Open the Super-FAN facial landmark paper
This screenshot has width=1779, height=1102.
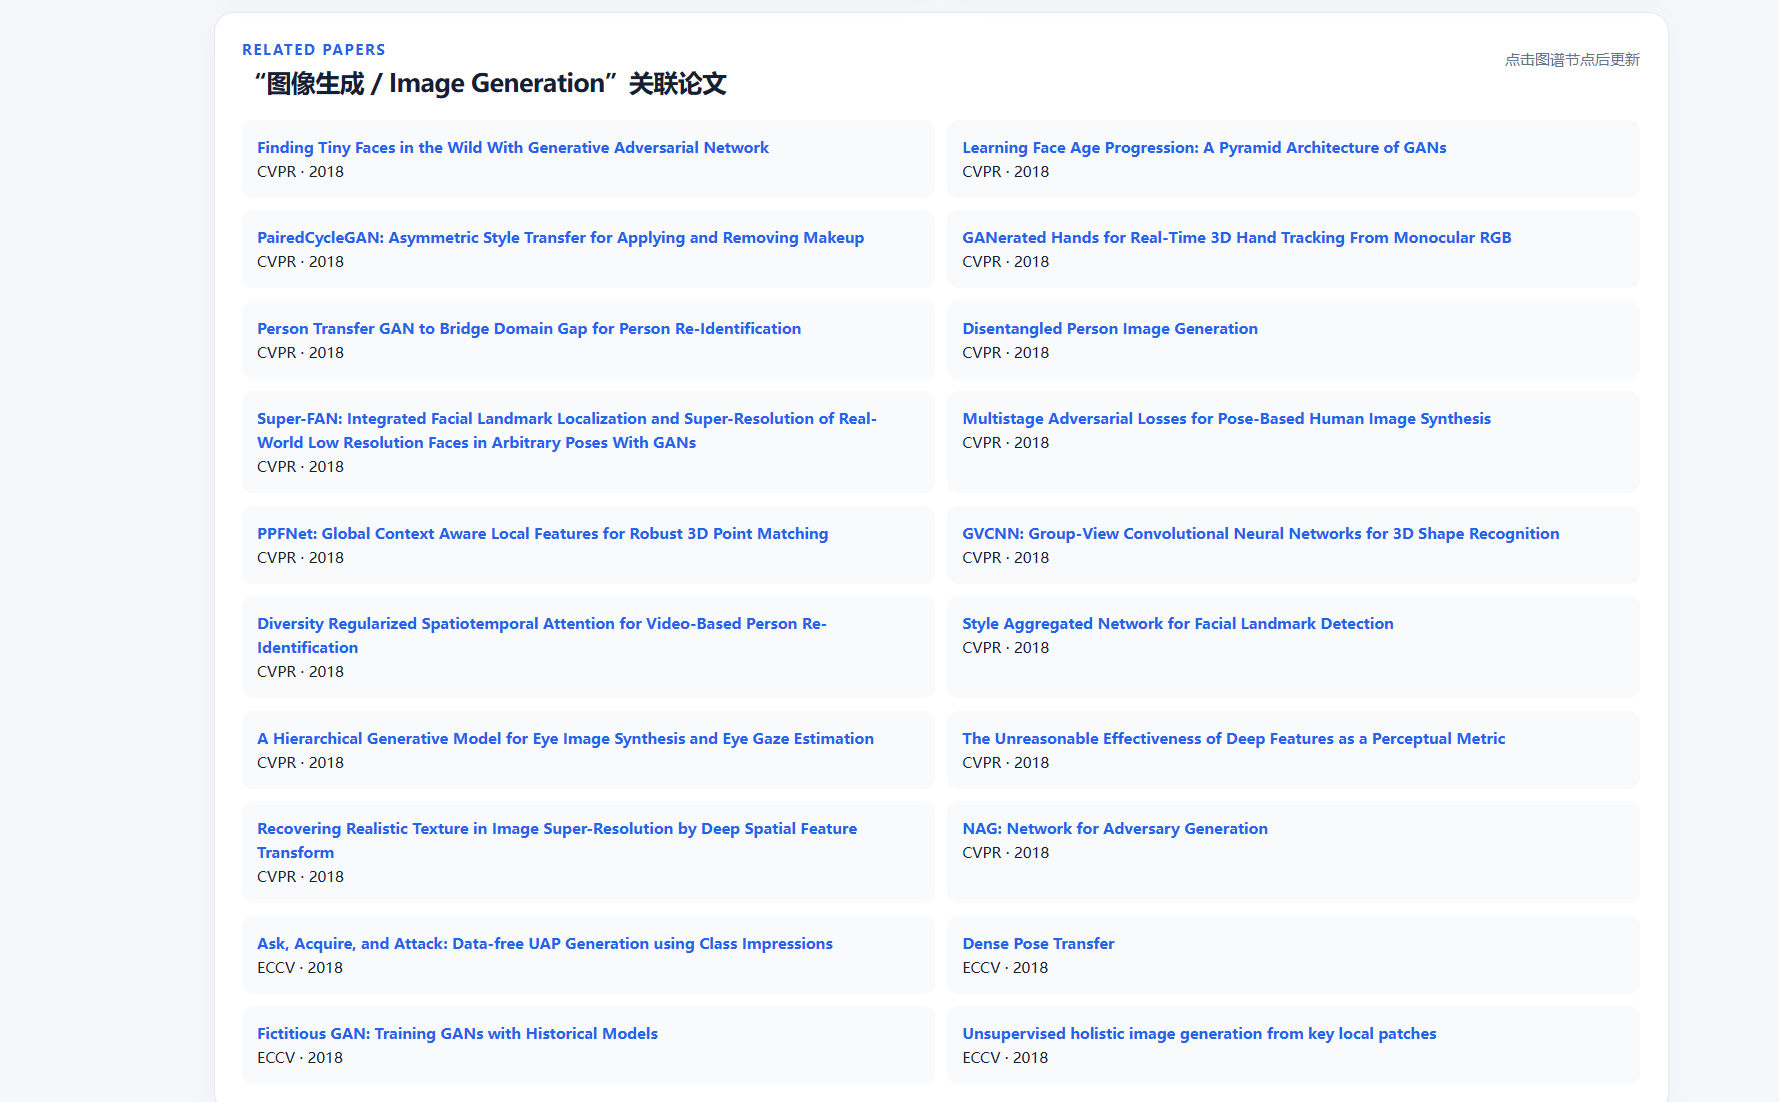[567, 431]
